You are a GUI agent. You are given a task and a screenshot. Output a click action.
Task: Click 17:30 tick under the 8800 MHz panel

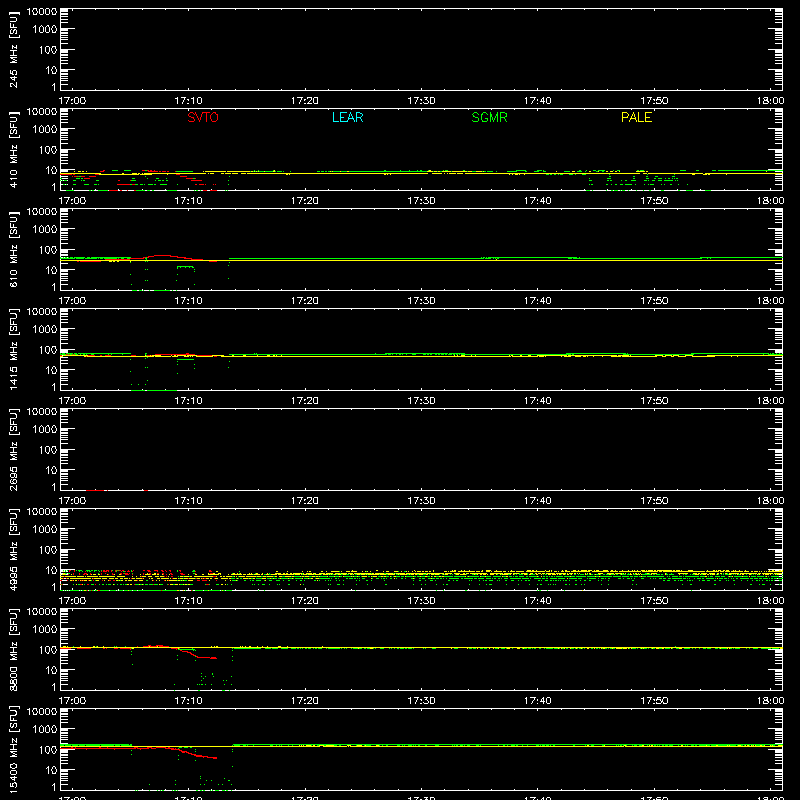tap(421, 701)
